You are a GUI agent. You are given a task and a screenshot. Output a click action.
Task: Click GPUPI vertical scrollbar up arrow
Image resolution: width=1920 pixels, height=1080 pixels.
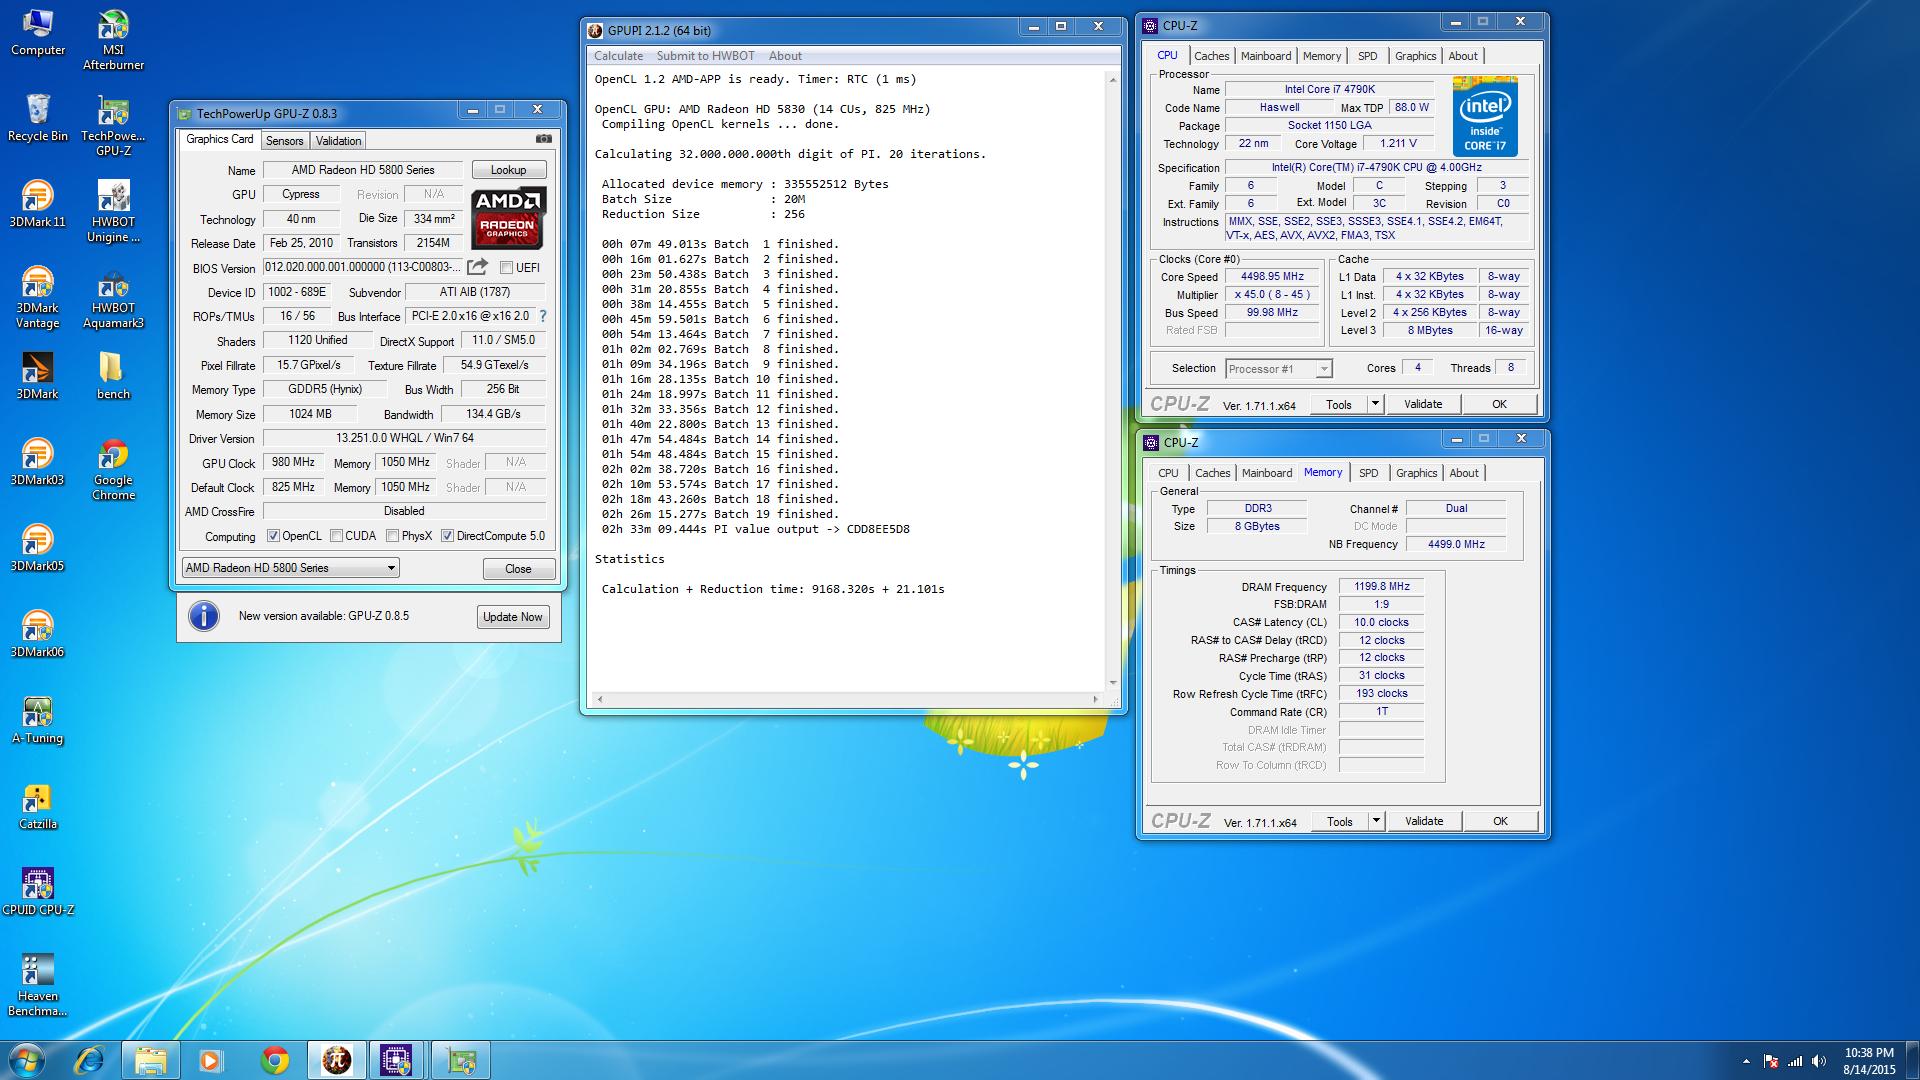1112,79
